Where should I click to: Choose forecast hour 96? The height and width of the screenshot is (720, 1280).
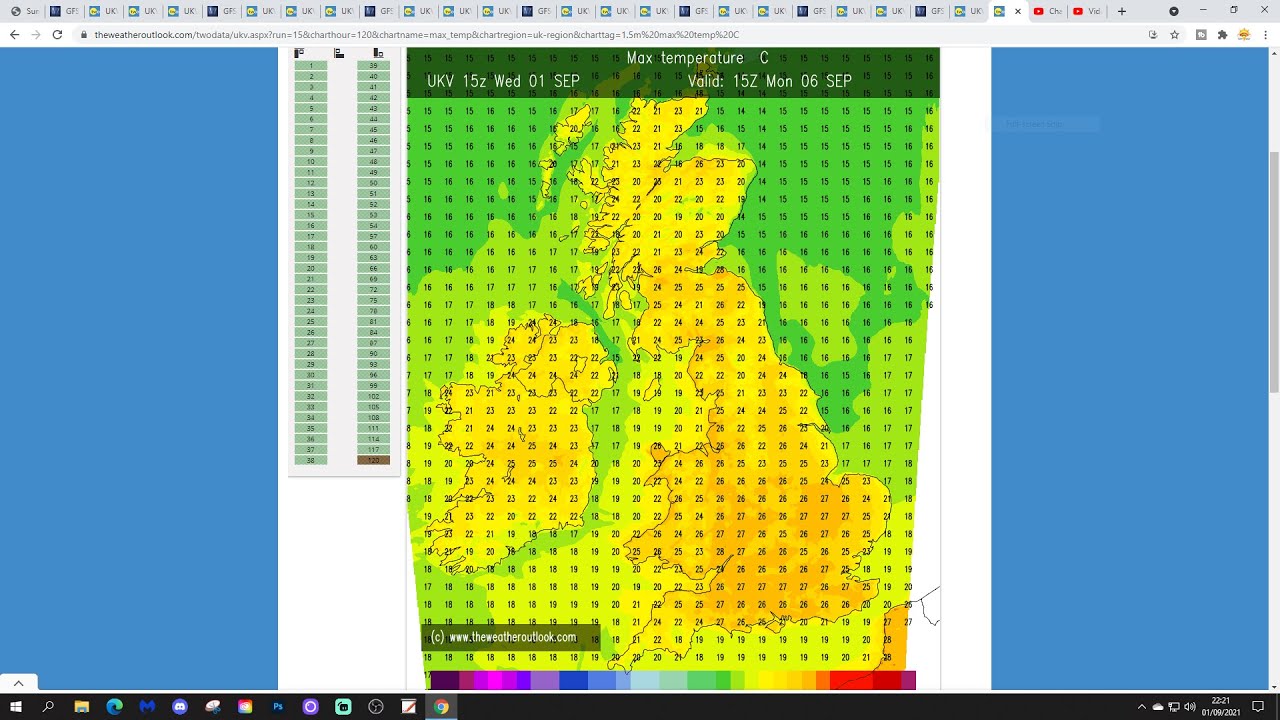tap(373, 375)
